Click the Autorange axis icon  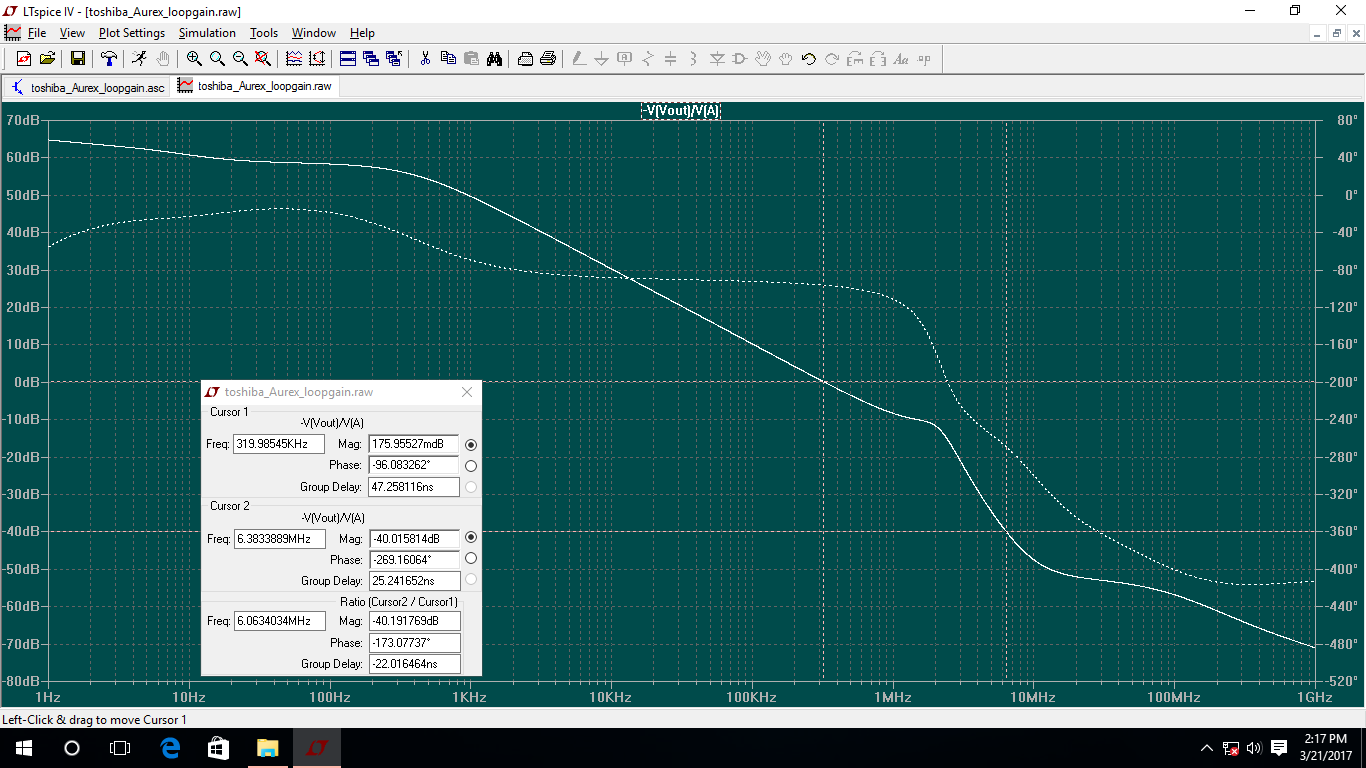click(x=317, y=59)
